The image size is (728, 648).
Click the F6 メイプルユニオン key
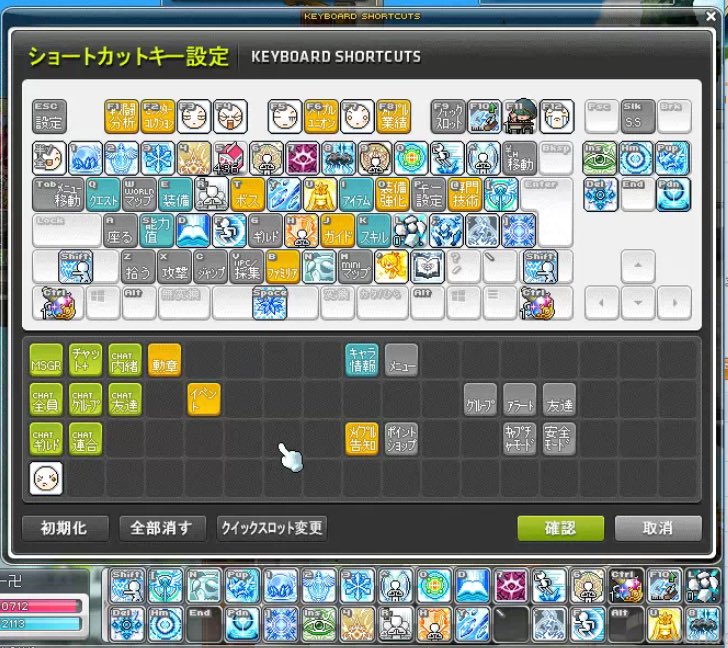(x=321, y=117)
